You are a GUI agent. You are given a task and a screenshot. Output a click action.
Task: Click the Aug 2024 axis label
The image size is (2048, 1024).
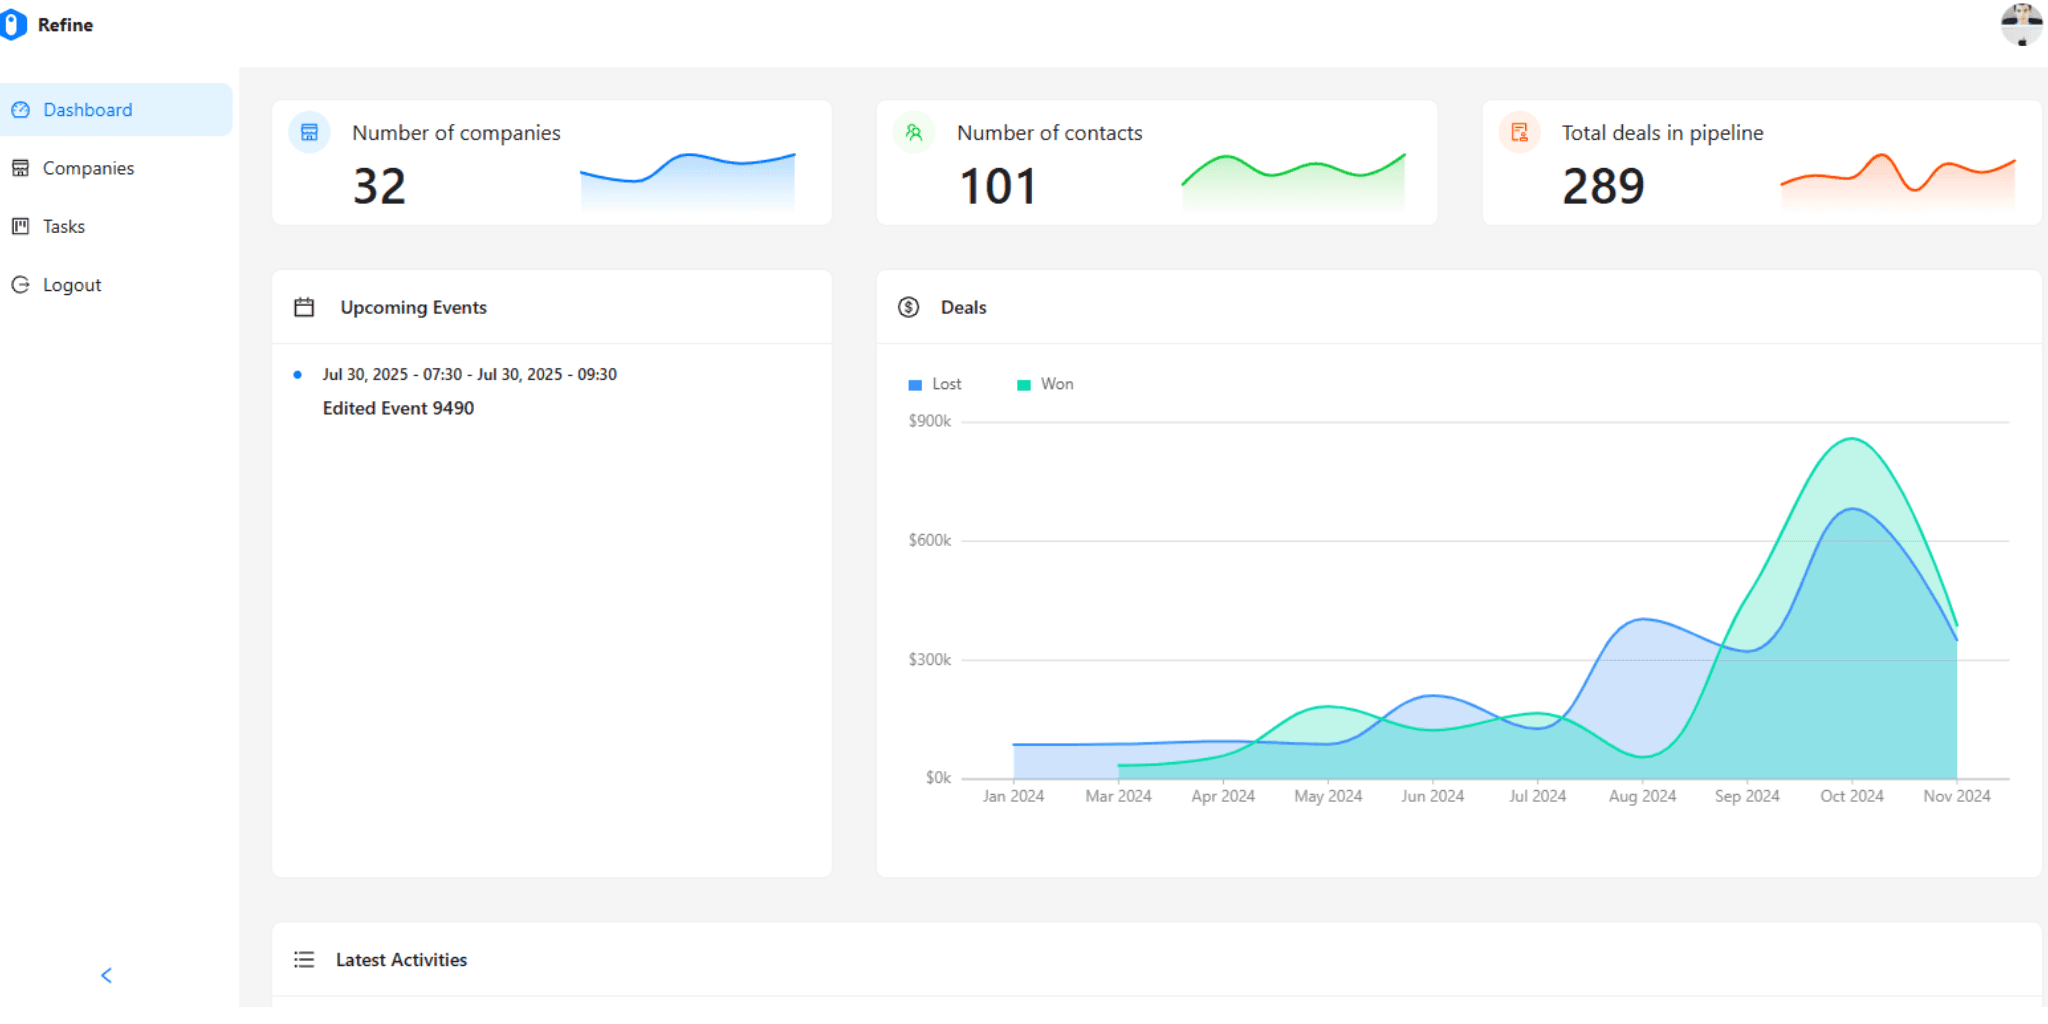tap(1642, 796)
